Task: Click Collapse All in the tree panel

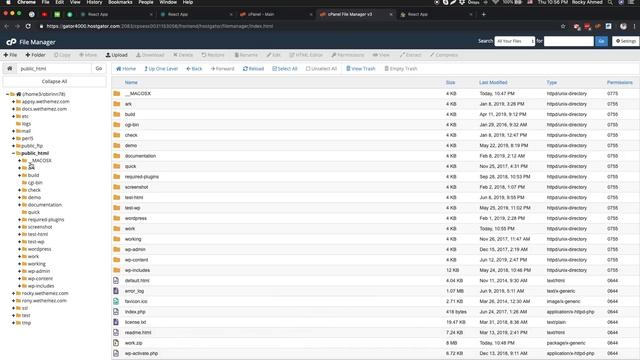Action: click(x=54, y=81)
